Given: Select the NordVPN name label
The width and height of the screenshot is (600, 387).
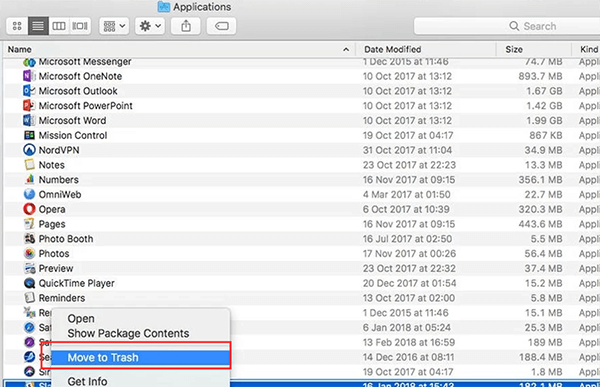Looking at the screenshot, I should click(x=59, y=150).
